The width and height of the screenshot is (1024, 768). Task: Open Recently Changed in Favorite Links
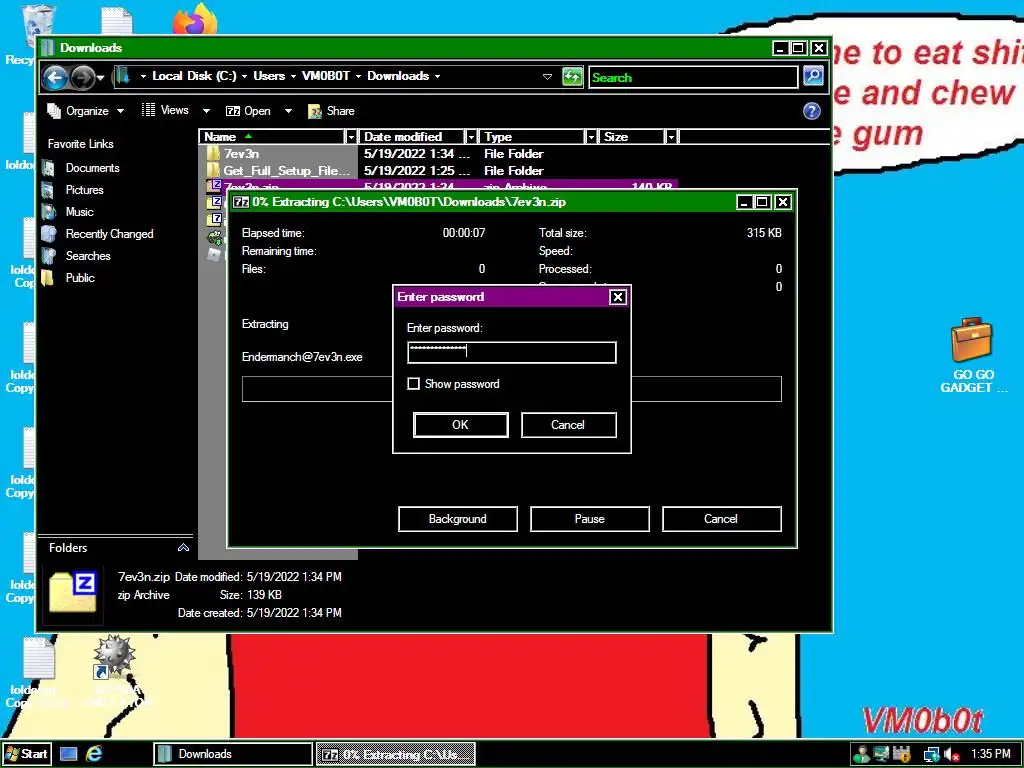coord(109,234)
